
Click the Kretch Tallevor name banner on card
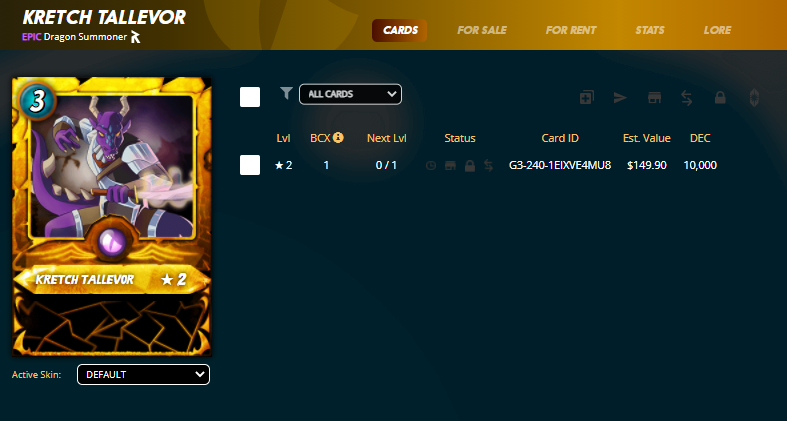[111, 279]
